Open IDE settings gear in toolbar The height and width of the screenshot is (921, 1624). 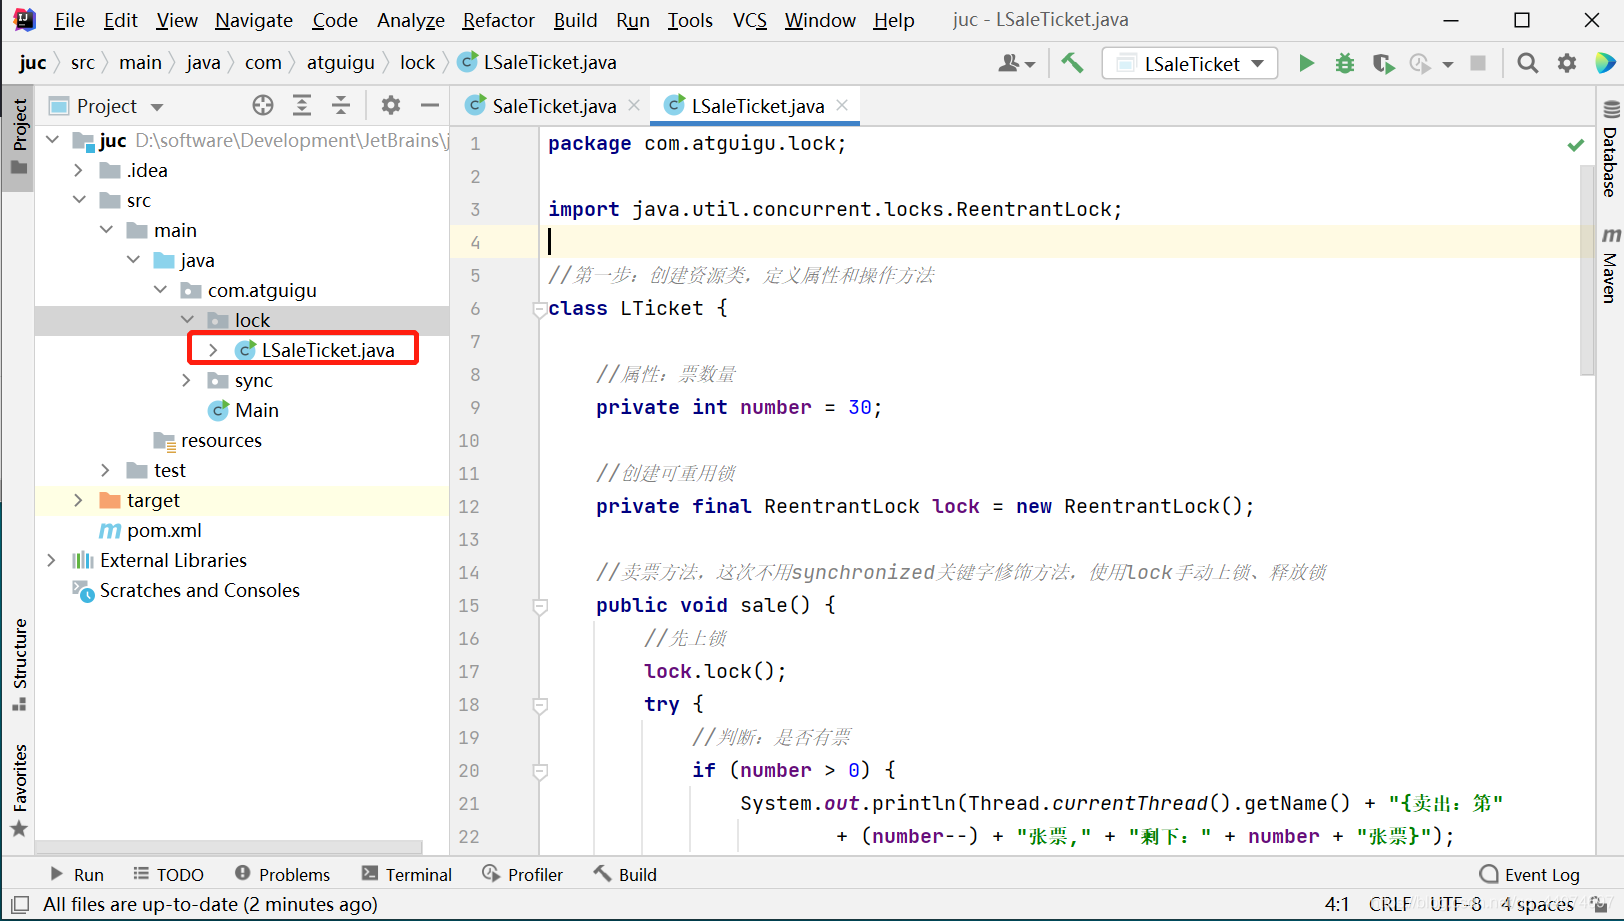coord(1567,63)
